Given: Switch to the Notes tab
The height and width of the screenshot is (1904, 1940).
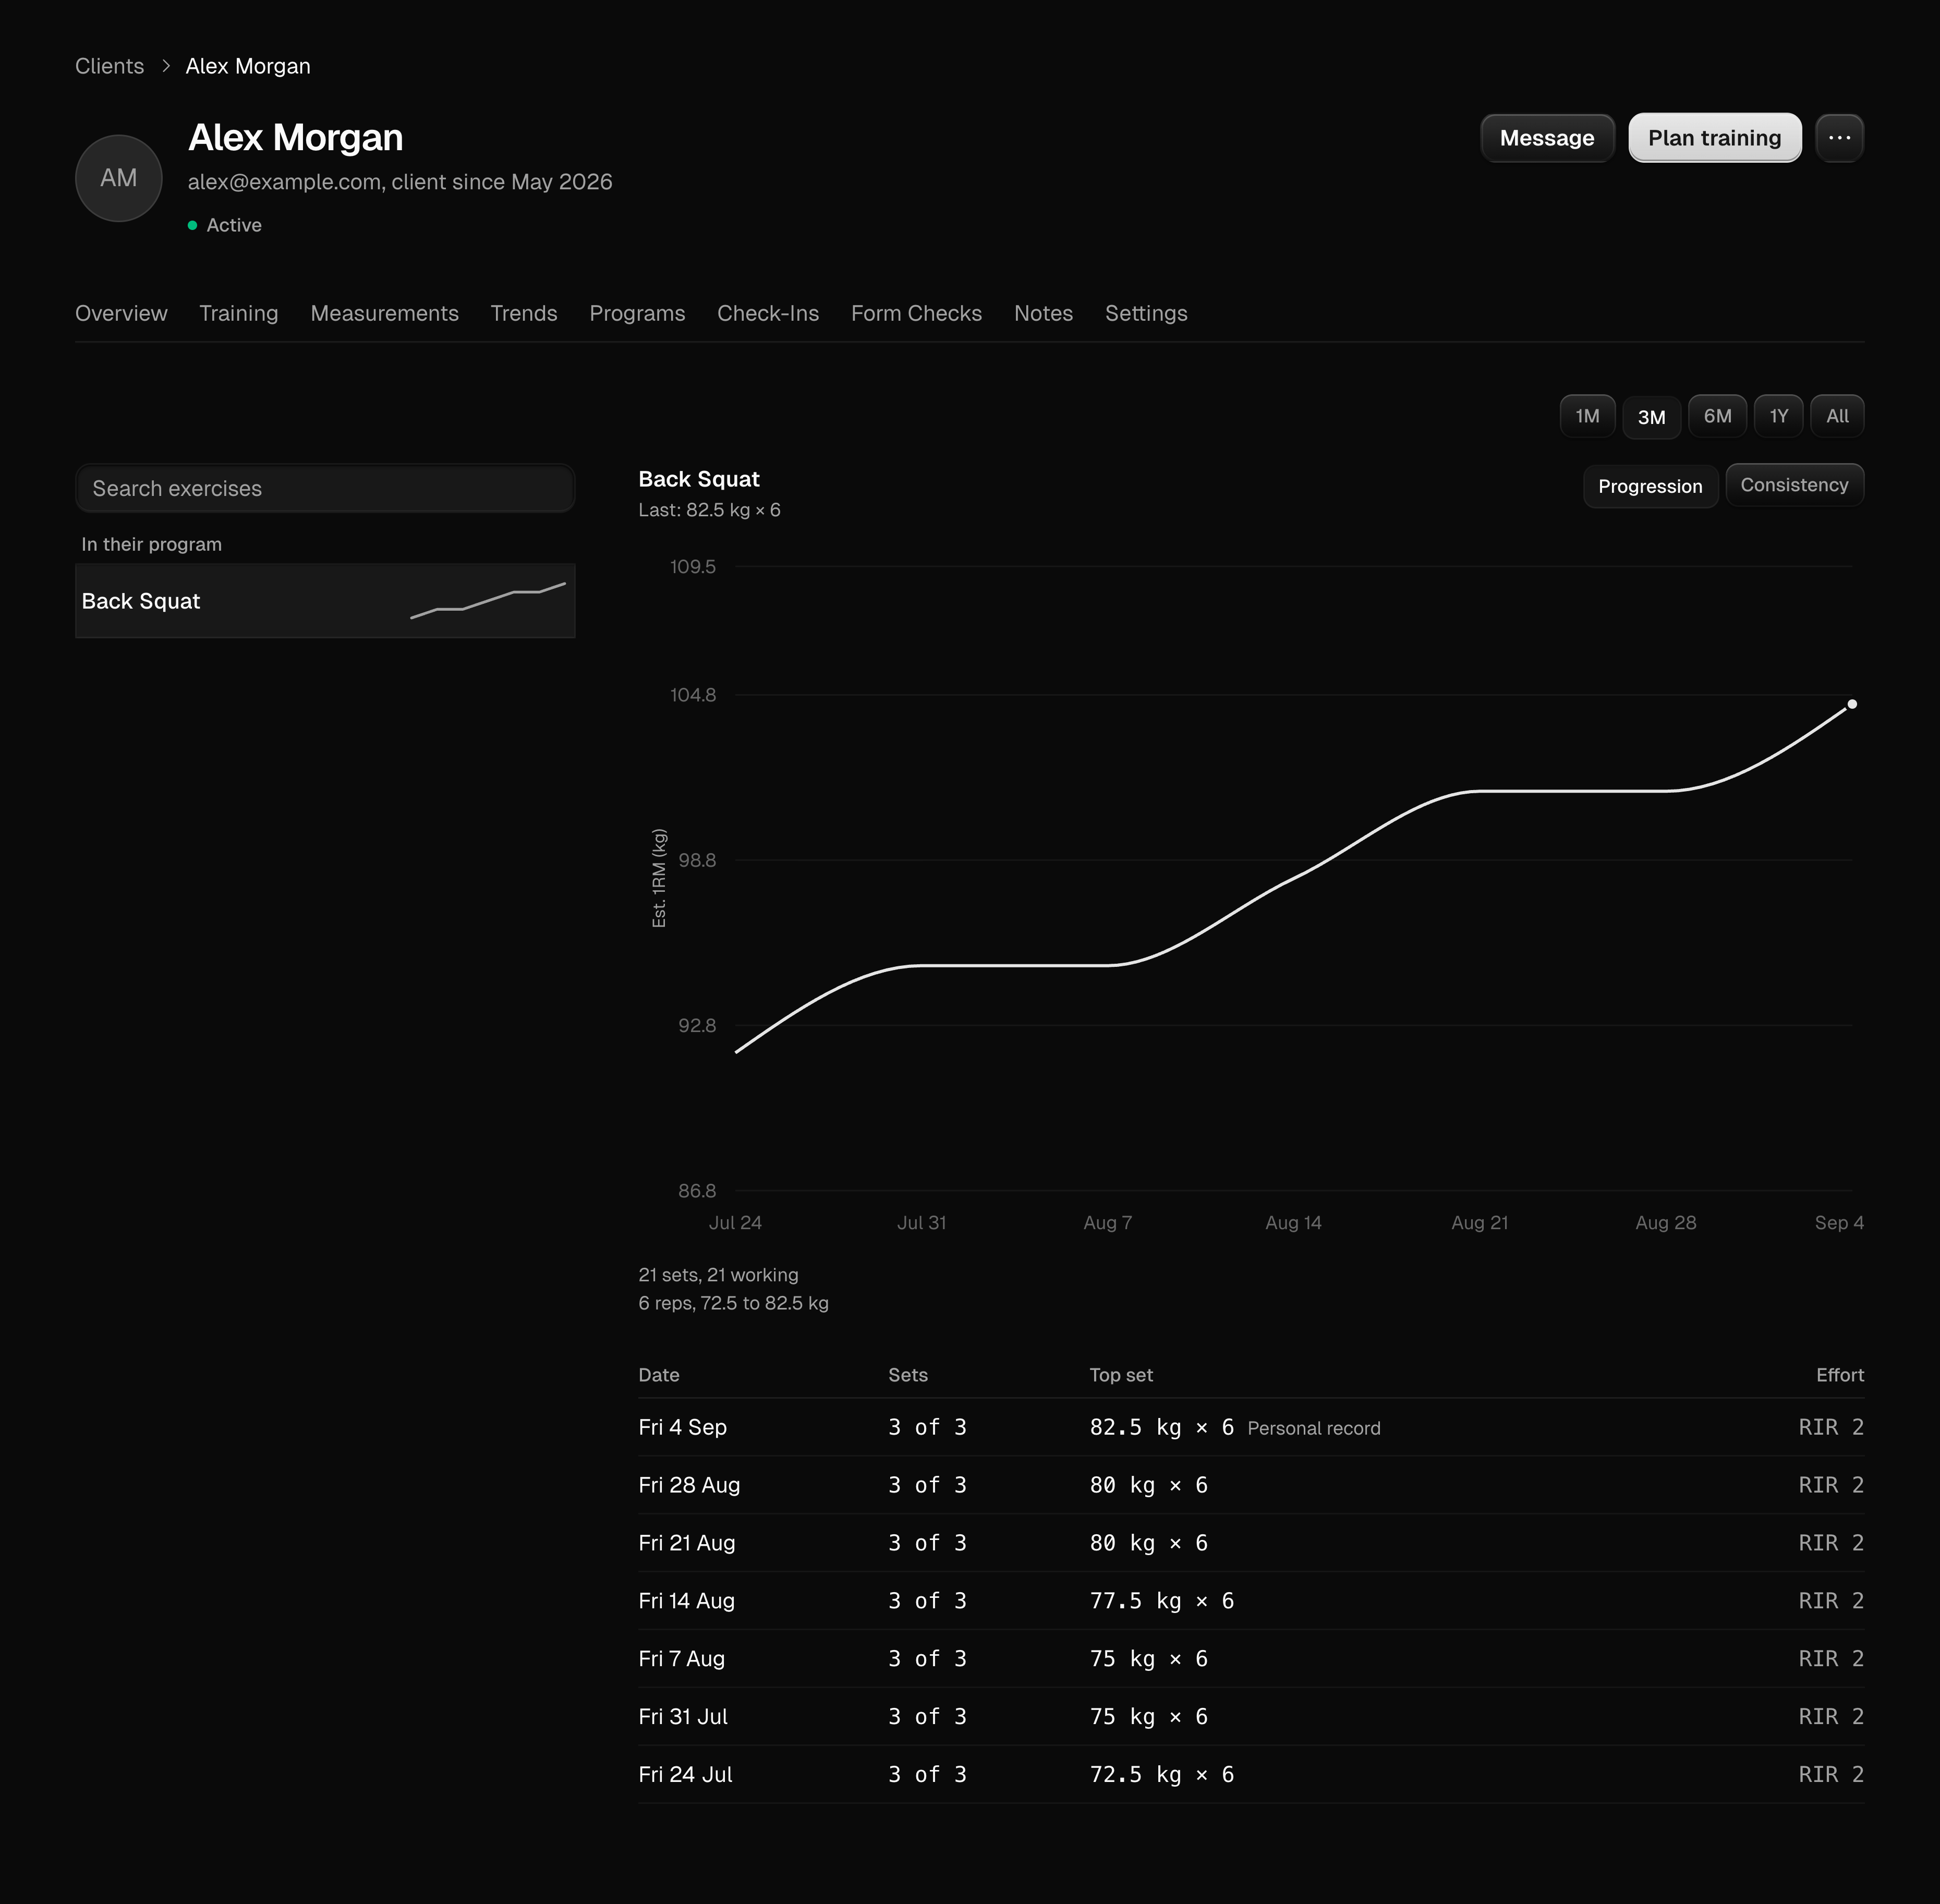Looking at the screenshot, I should pyautogui.click(x=1043, y=313).
